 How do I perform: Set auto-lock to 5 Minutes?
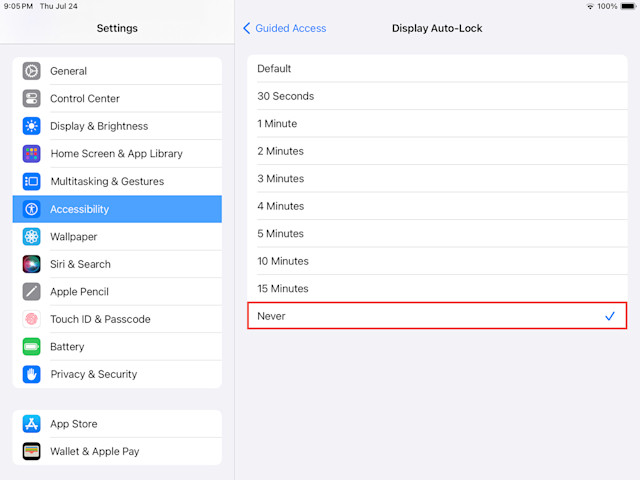[x=437, y=233]
